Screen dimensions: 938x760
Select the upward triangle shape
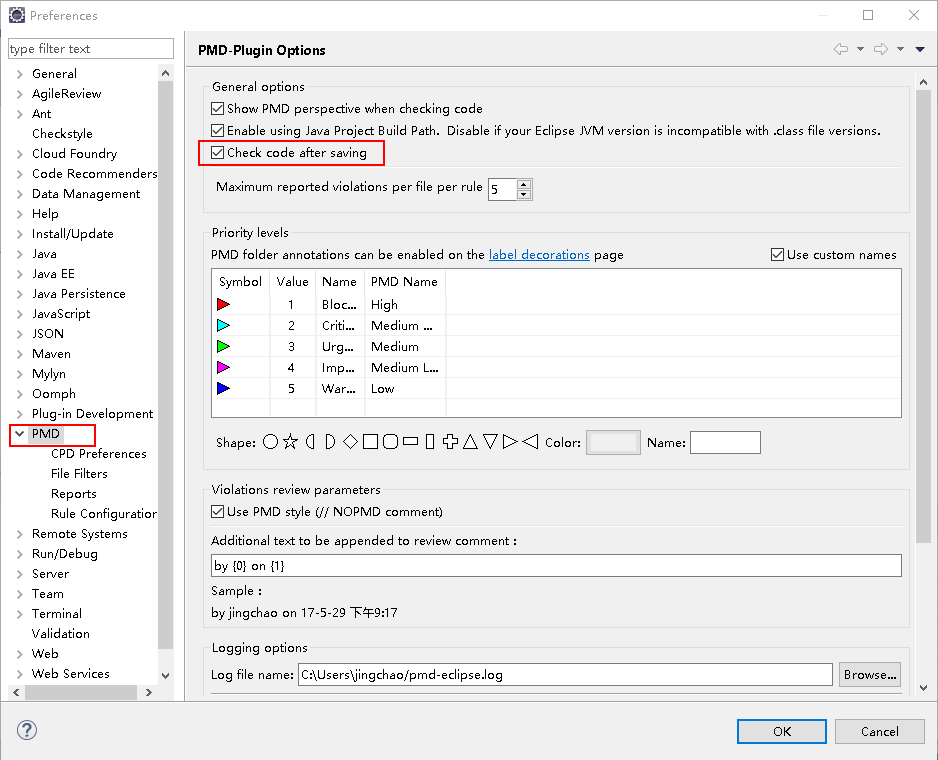(470, 442)
